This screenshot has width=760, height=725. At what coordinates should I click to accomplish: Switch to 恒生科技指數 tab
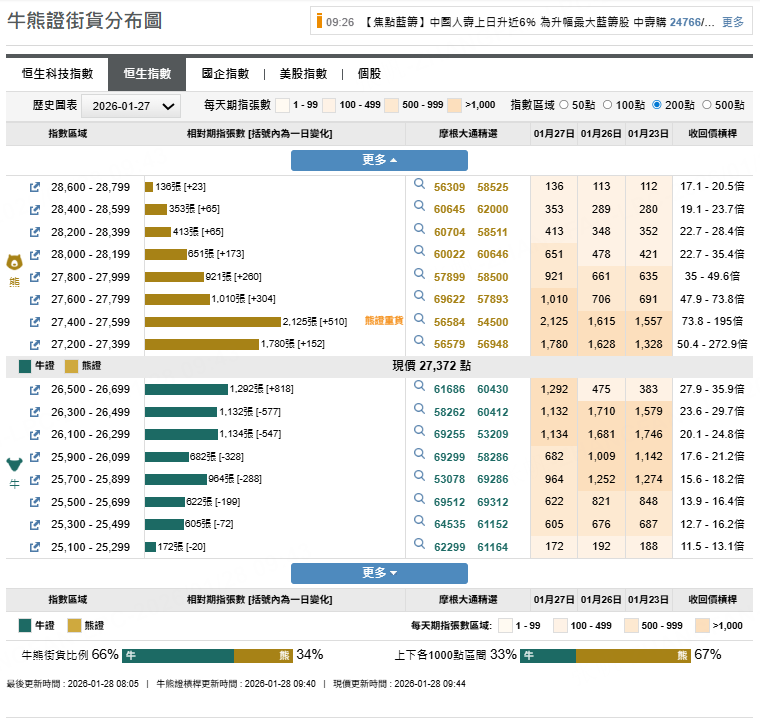[58, 74]
